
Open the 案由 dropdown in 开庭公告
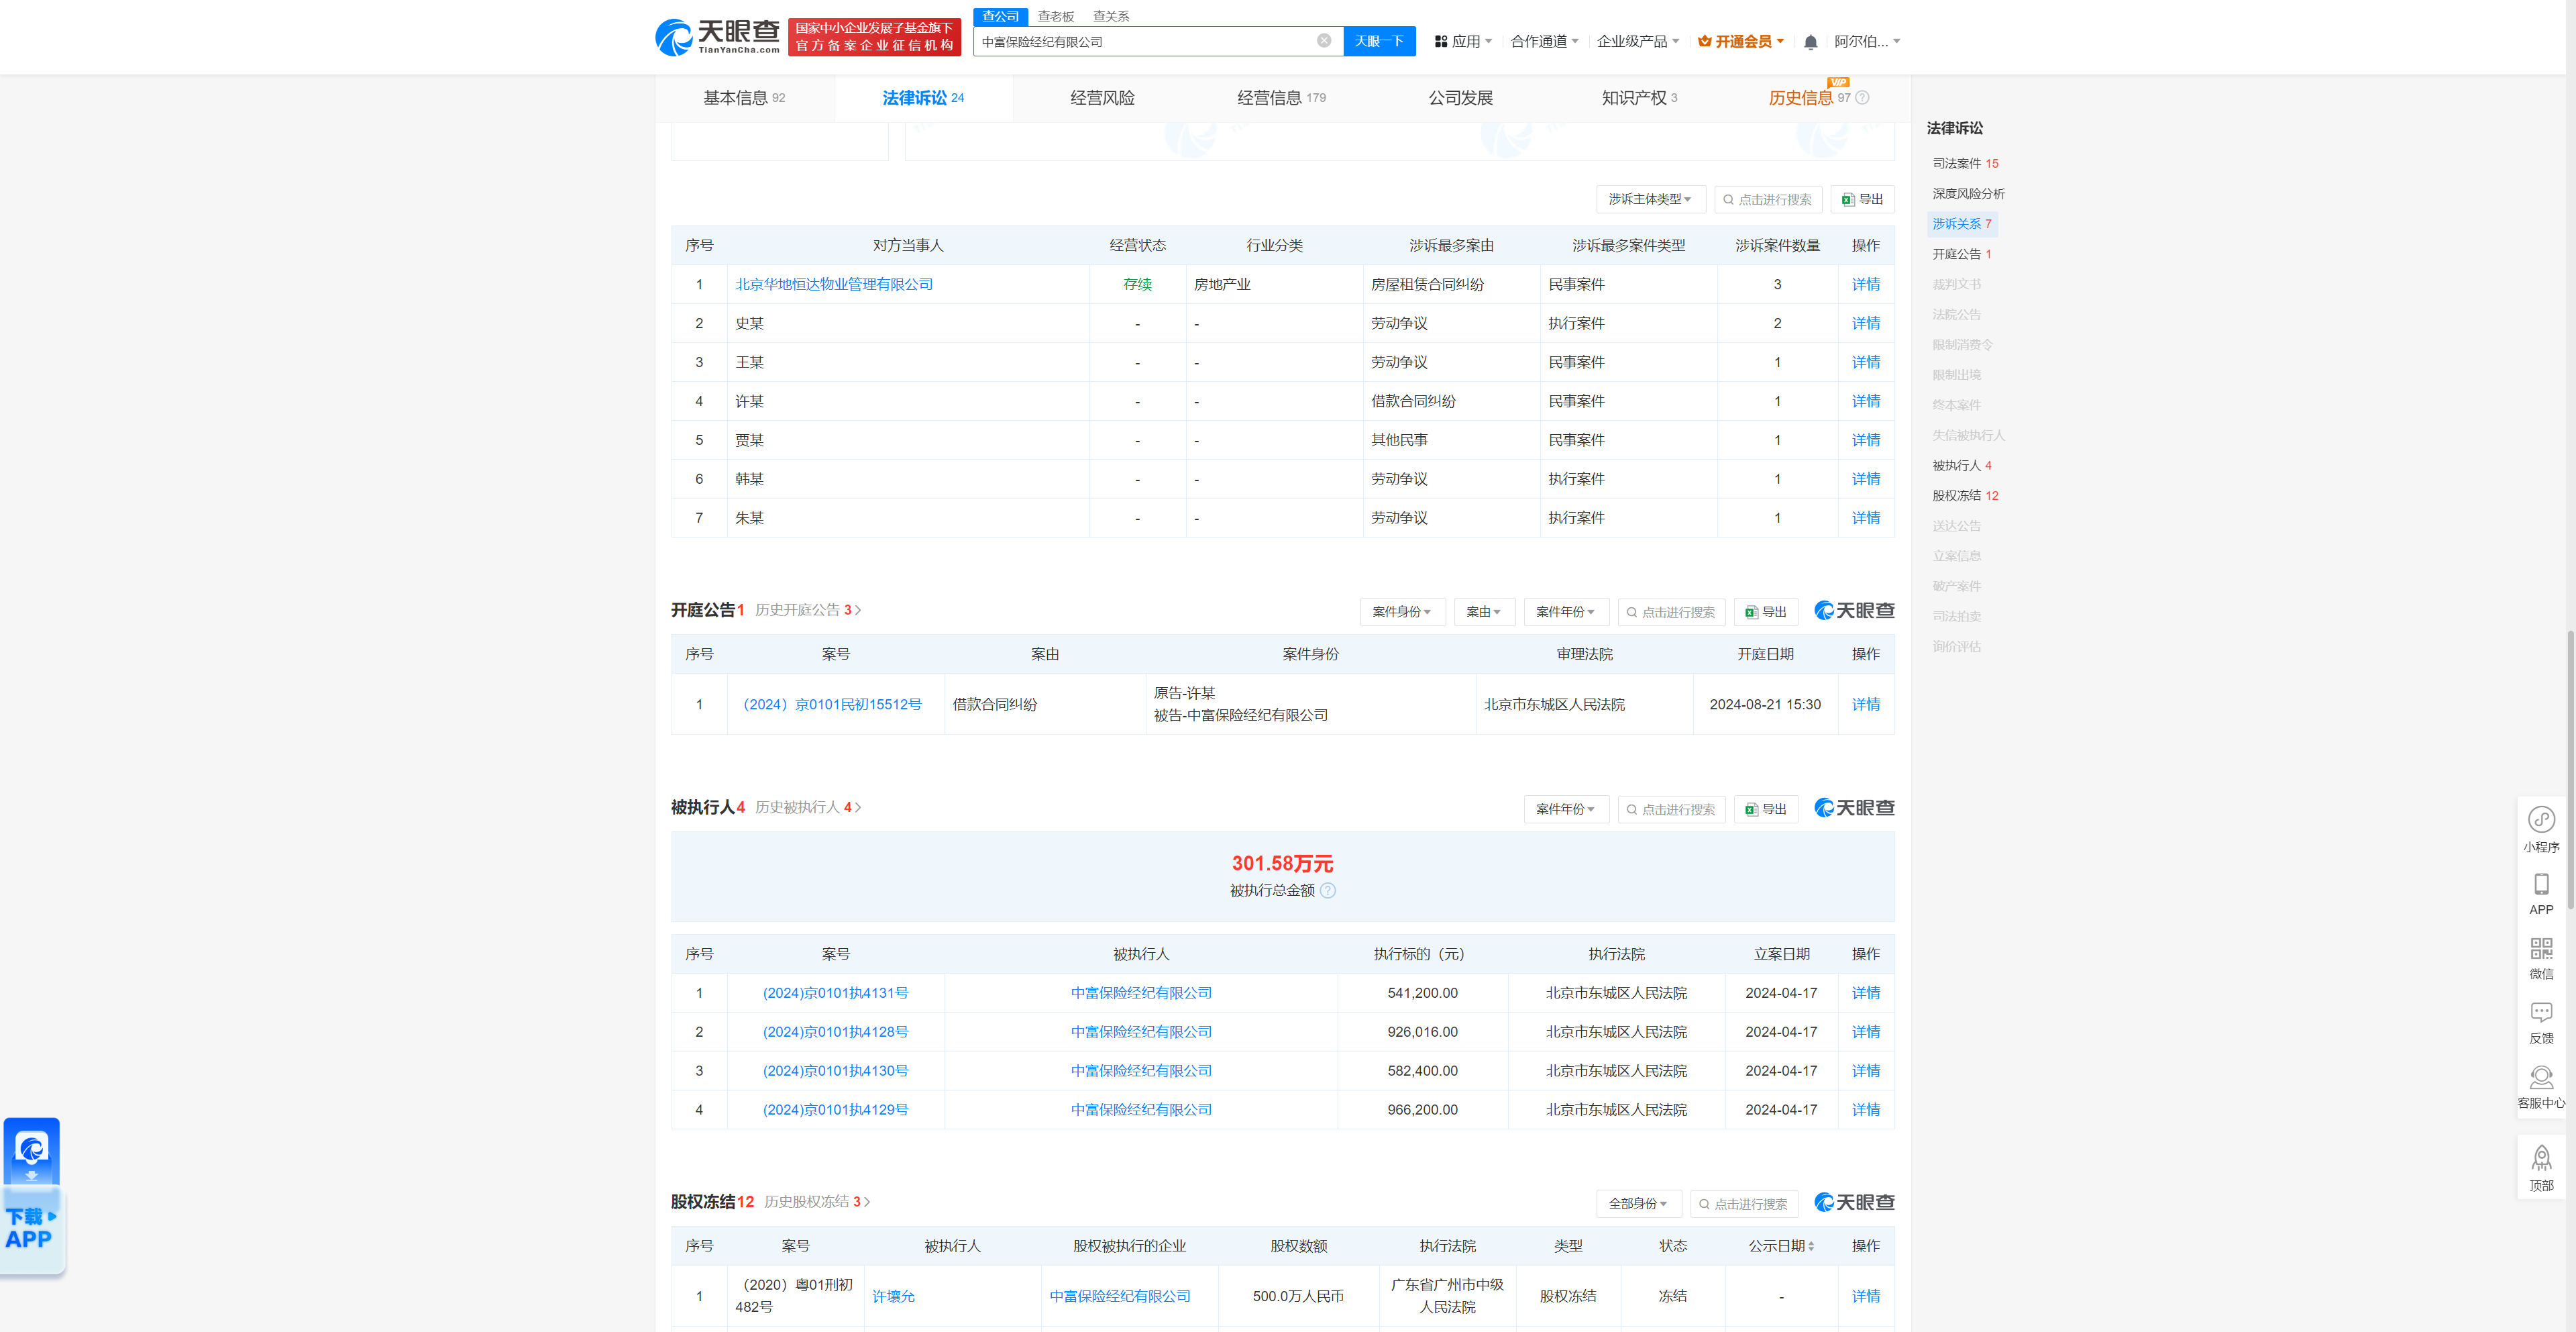click(x=1484, y=612)
